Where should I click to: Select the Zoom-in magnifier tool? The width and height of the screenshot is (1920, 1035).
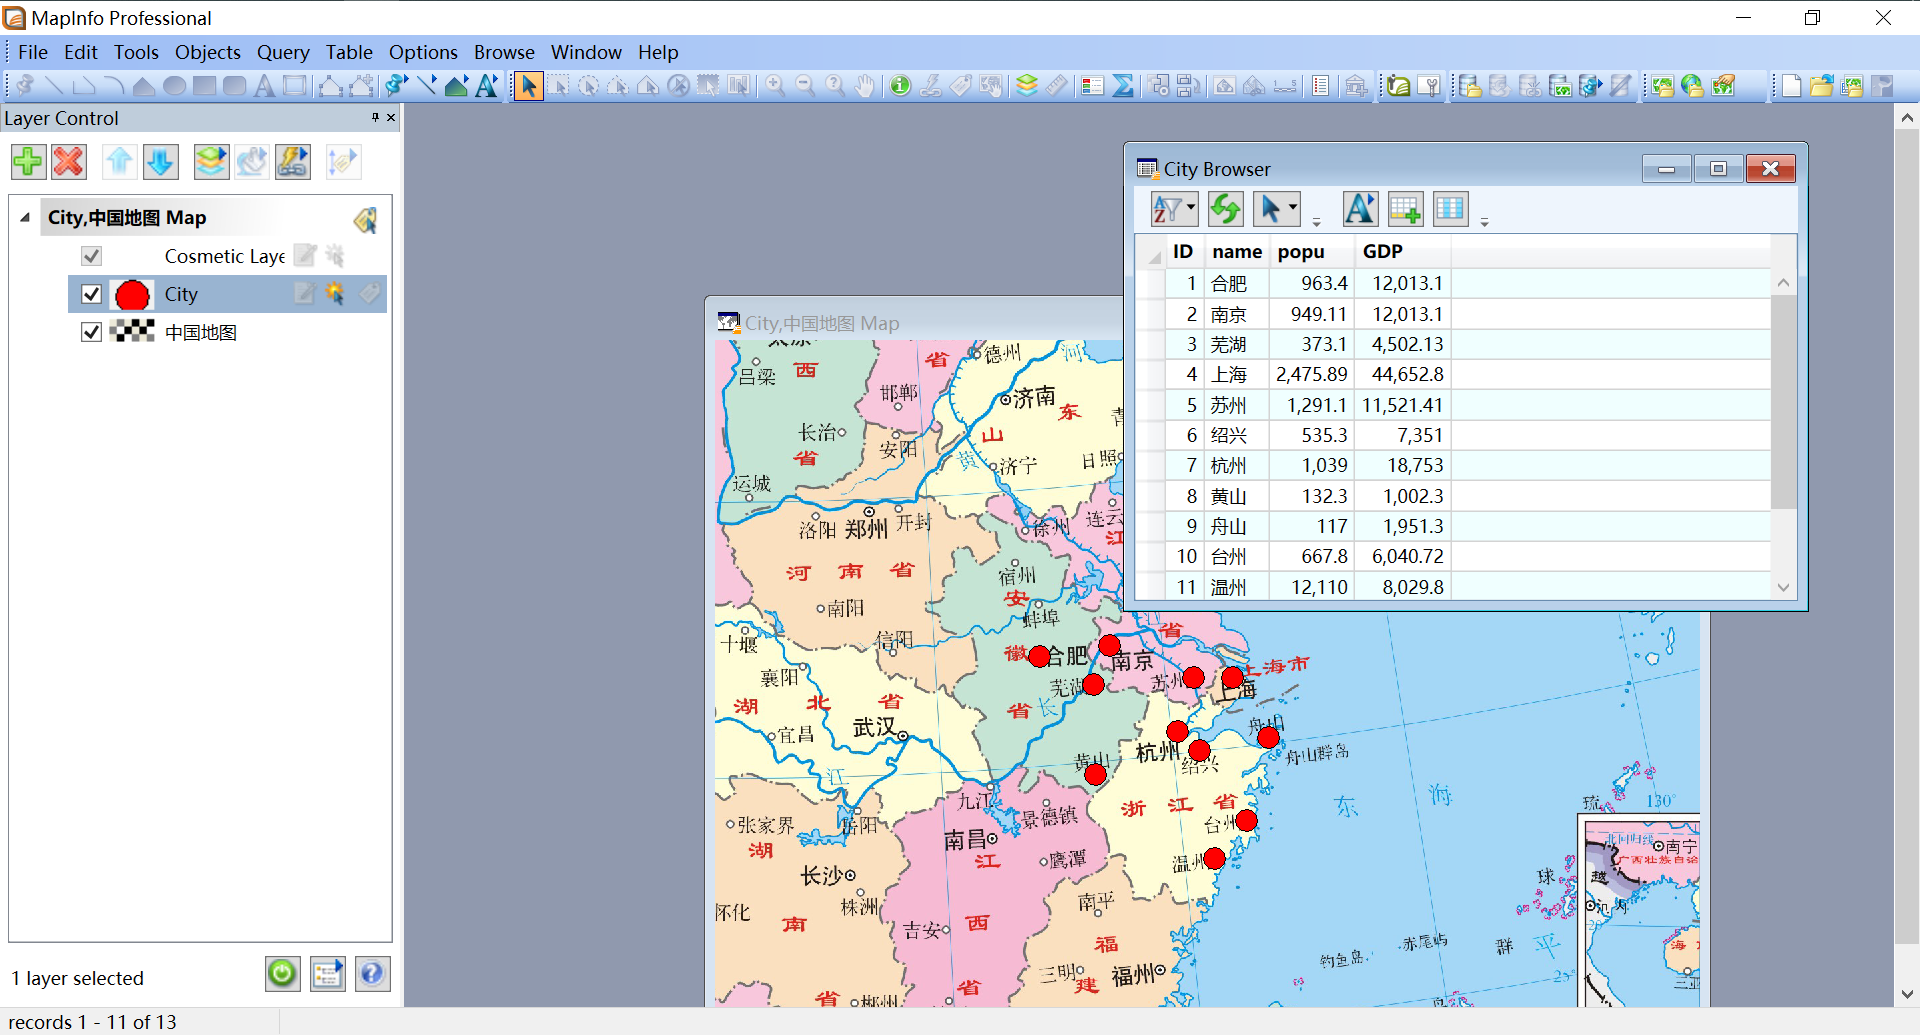pyautogui.click(x=775, y=86)
